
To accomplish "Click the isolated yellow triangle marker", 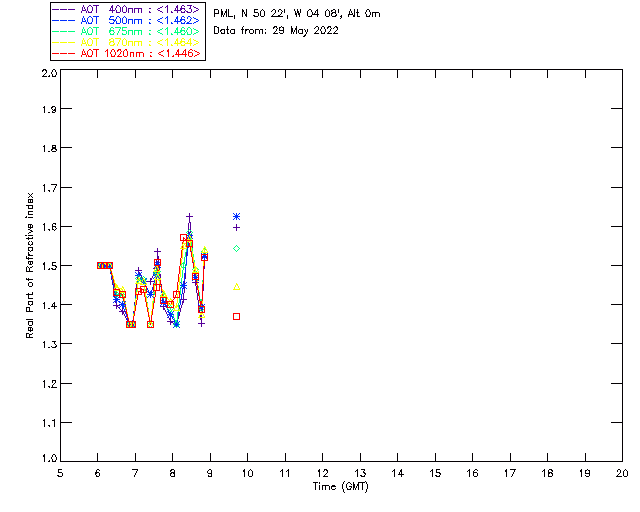I will coord(236,287).
